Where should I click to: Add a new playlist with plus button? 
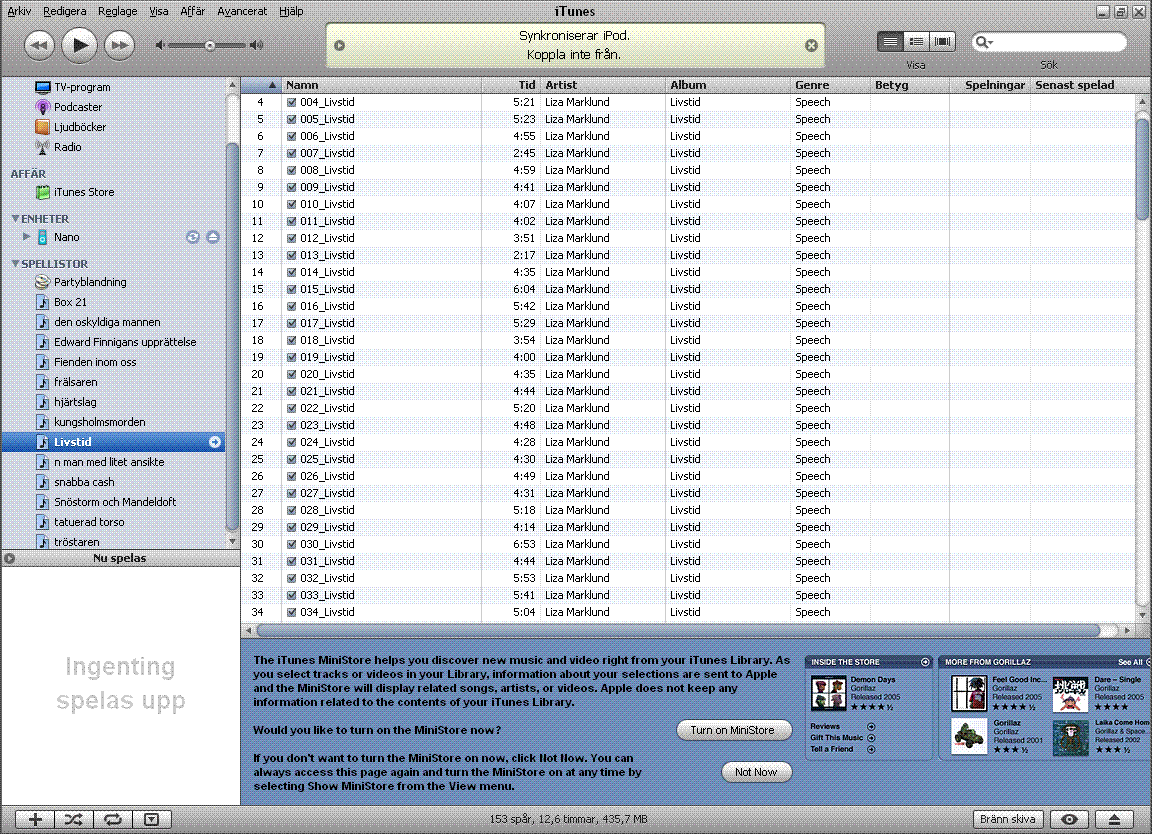(35, 819)
